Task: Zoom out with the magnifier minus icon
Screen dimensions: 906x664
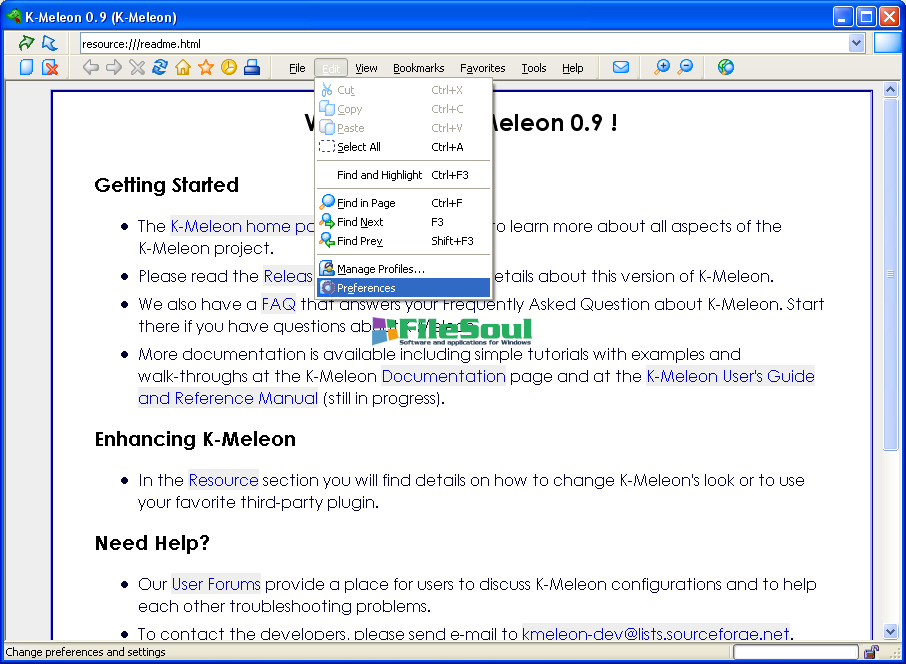Action: pyautogui.click(x=685, y=68)
